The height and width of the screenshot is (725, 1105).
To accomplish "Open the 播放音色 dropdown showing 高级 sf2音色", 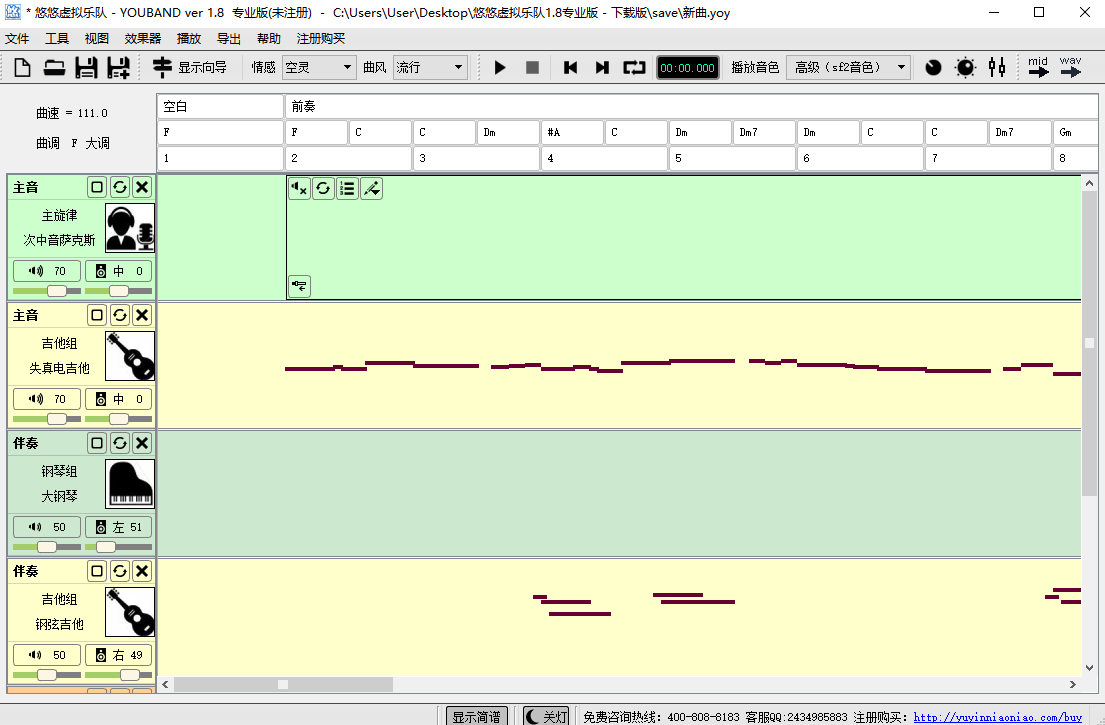I will pos(848,68).
